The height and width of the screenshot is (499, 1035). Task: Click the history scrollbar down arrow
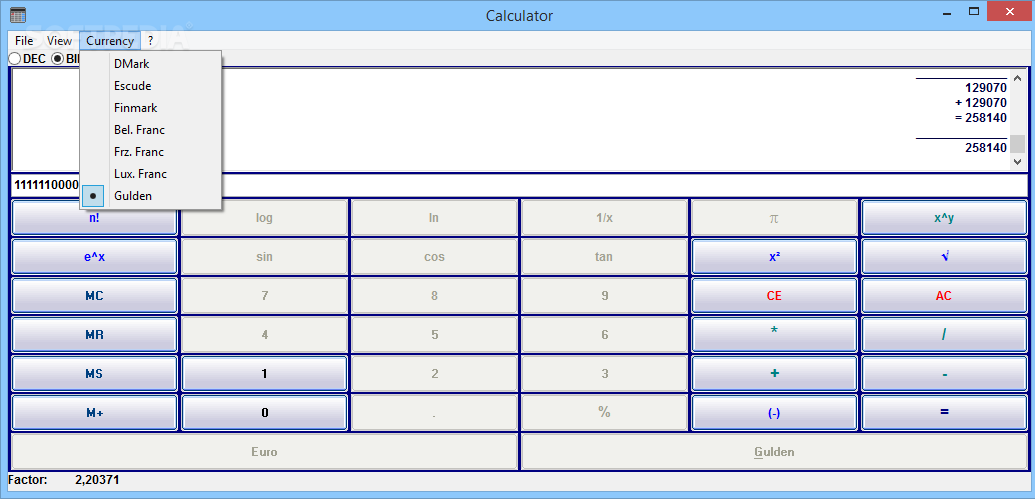click(x=1018, y=161)
